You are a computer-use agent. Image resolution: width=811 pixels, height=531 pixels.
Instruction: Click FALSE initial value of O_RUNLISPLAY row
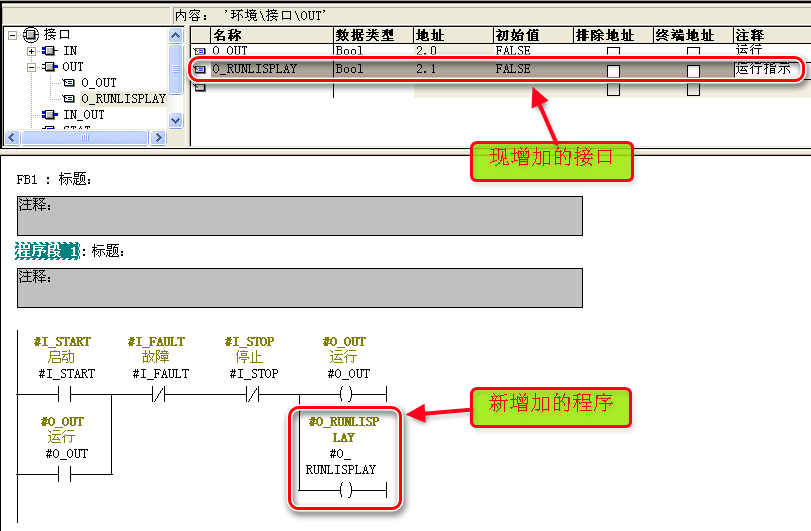coord(533,69)
